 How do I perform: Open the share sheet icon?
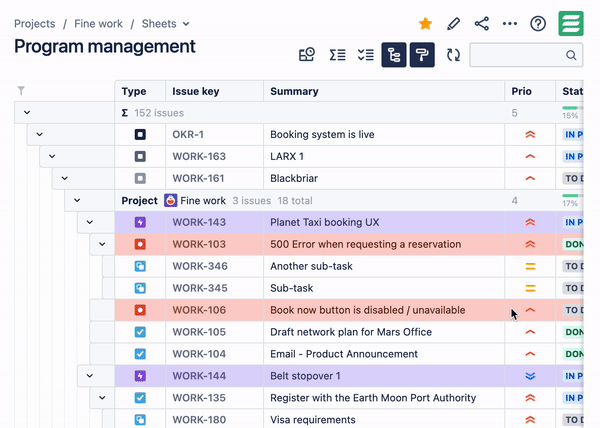point(482,24)
